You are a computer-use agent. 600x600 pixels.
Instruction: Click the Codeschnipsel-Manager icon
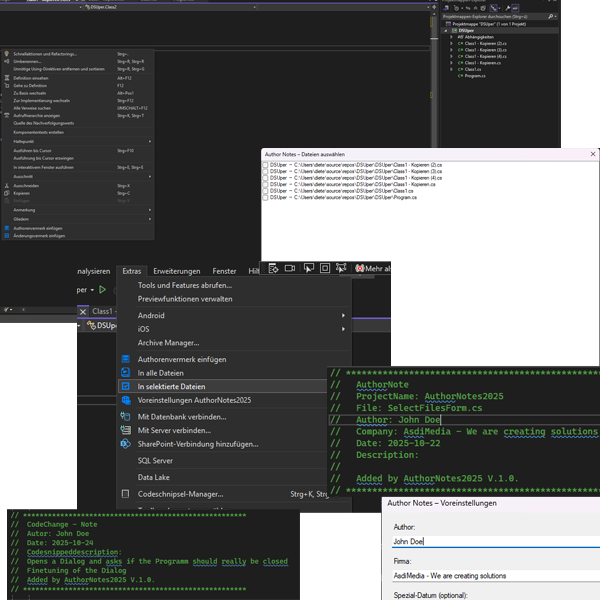pos(125,493)
